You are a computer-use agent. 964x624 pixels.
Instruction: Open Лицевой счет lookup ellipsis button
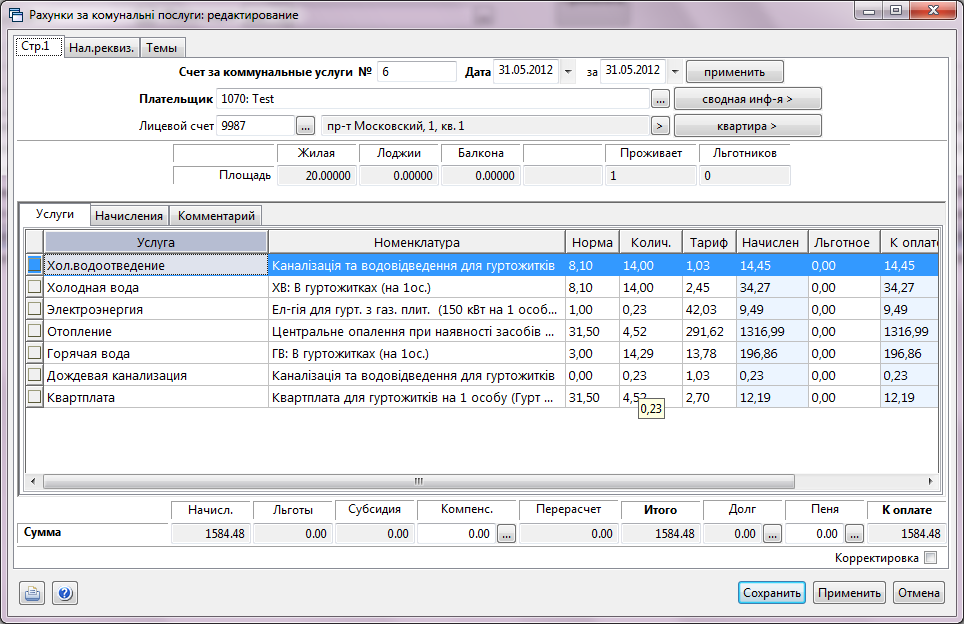(305, 126)
